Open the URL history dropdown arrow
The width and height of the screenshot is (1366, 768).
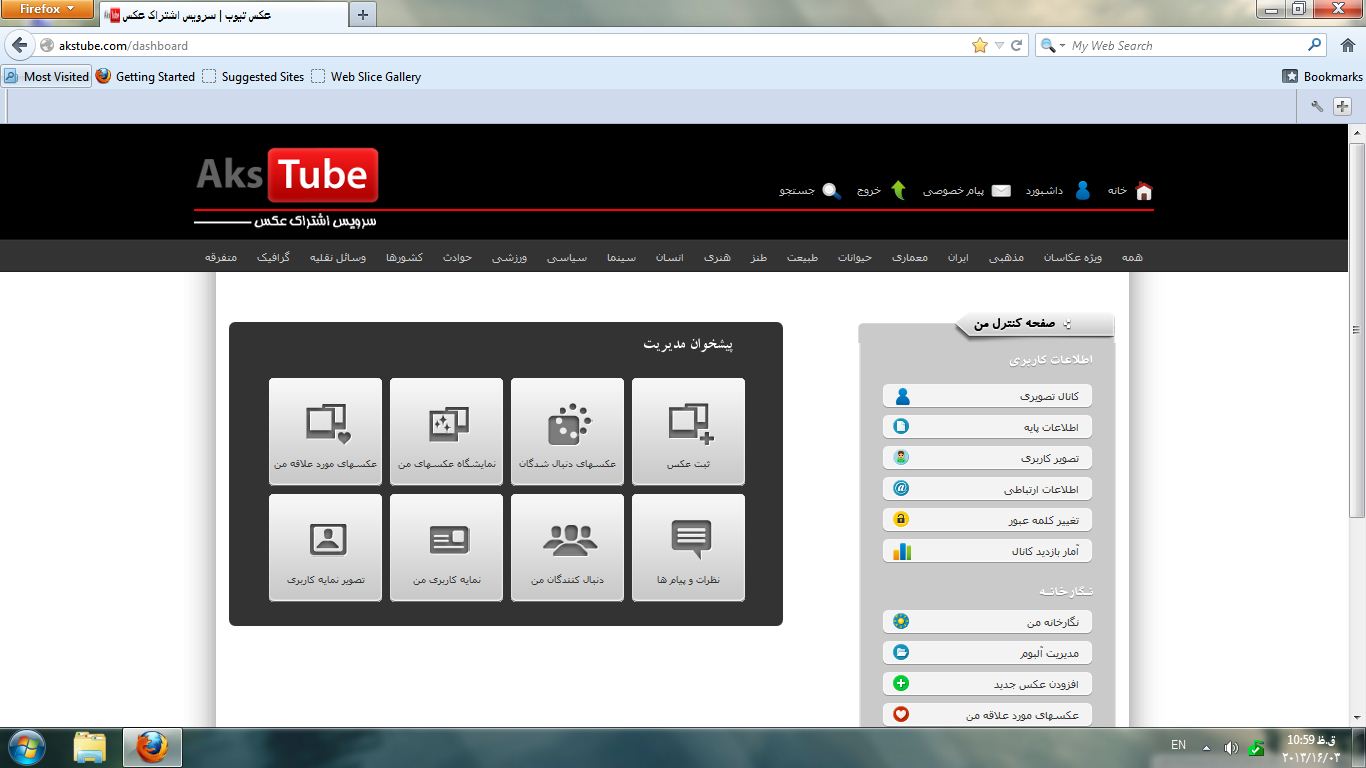[999, 45]
